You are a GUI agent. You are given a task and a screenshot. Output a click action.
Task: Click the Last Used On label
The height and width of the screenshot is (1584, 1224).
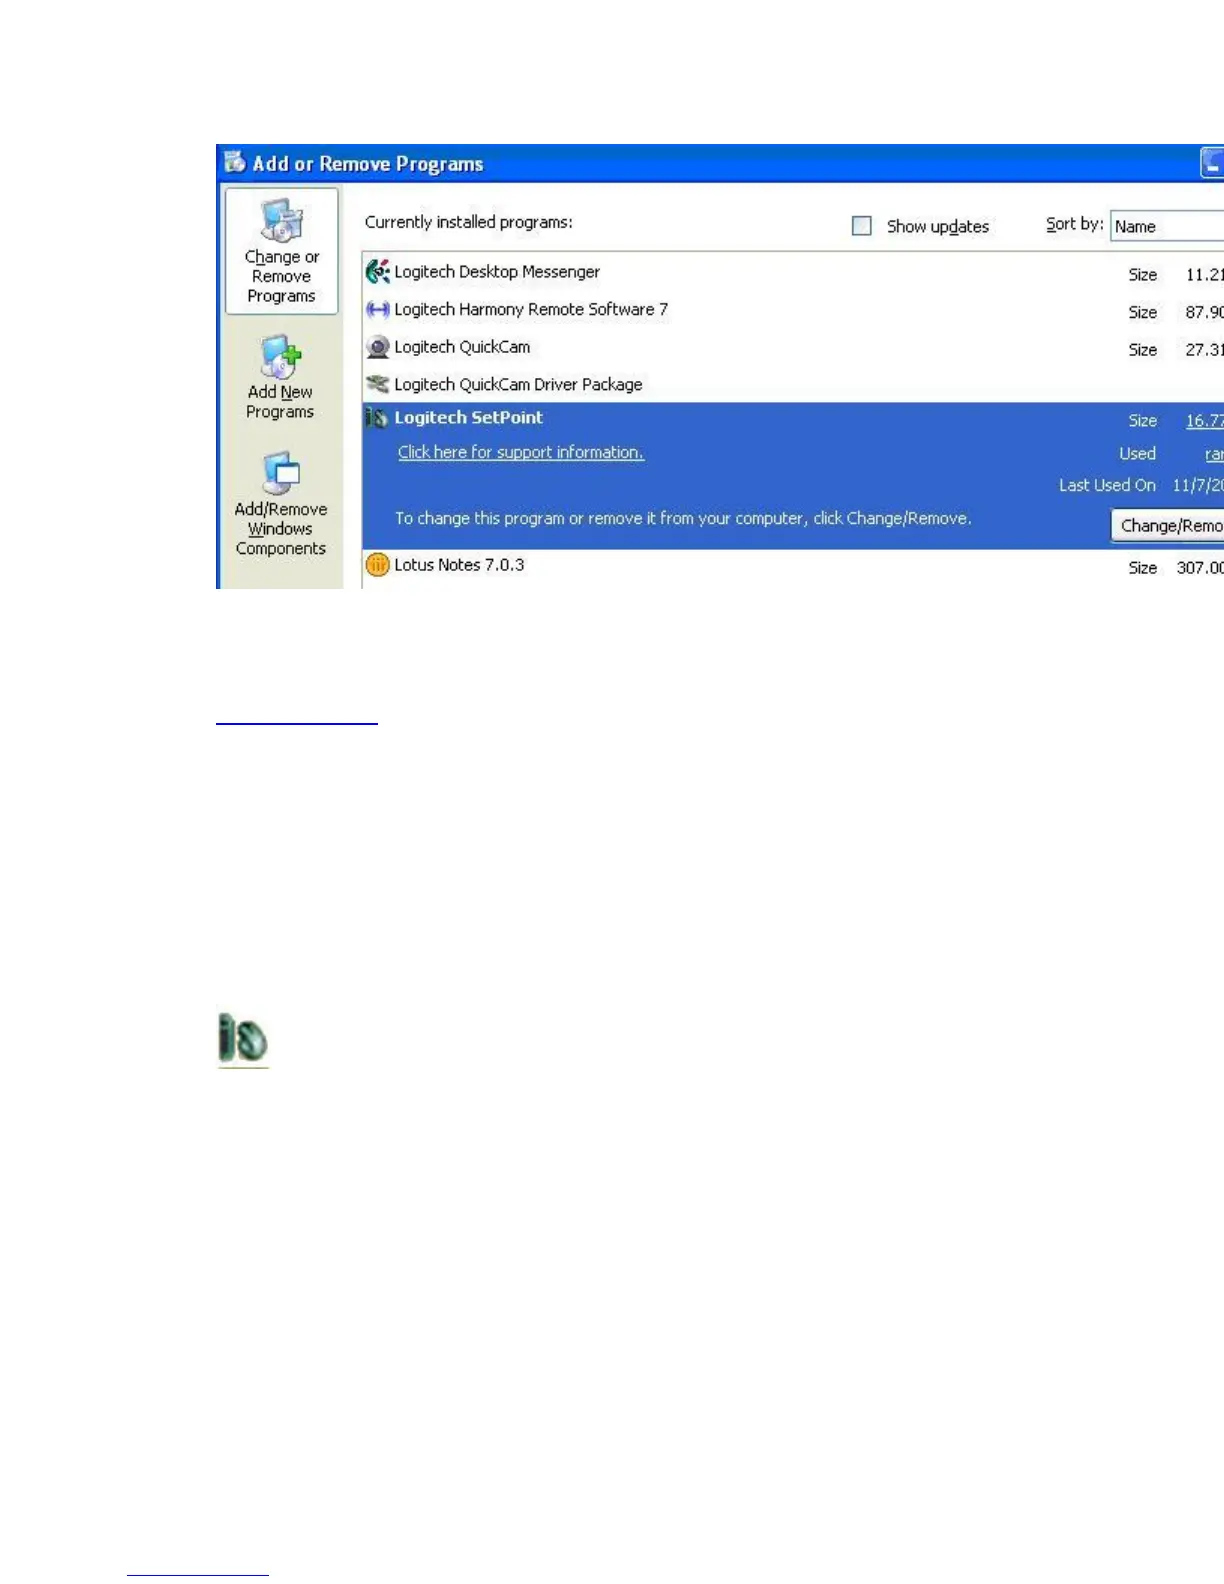[x=1107, y=485]
